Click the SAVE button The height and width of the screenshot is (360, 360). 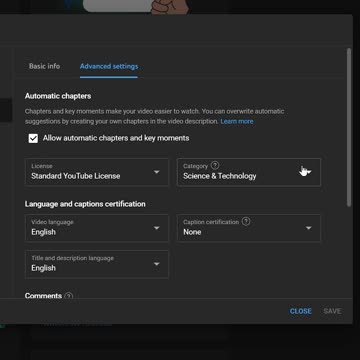(332, 311)
